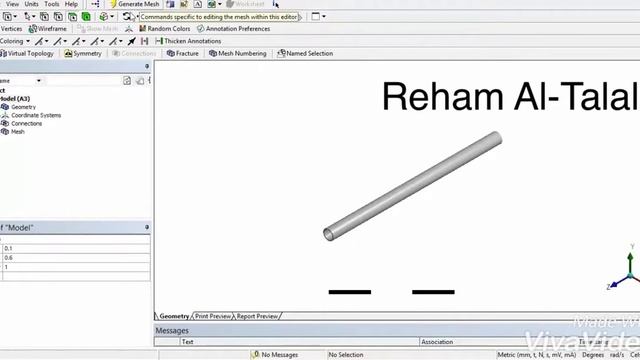Open the viewports layout dropdown arrow
The width and height of the screenshot is (640, 360).
[x=324, y=17]
